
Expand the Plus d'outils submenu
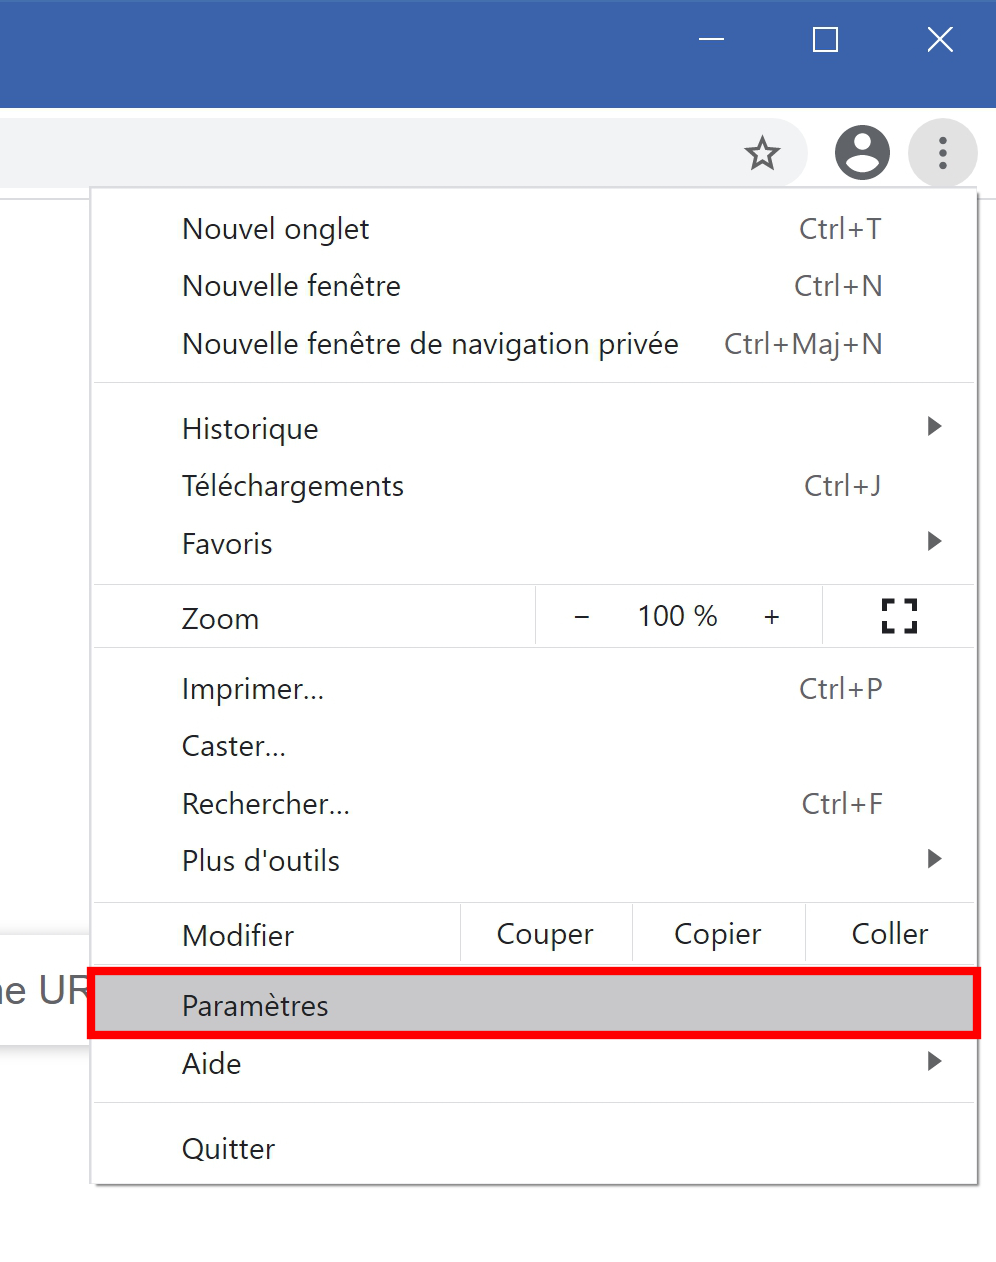click(534, 860)
